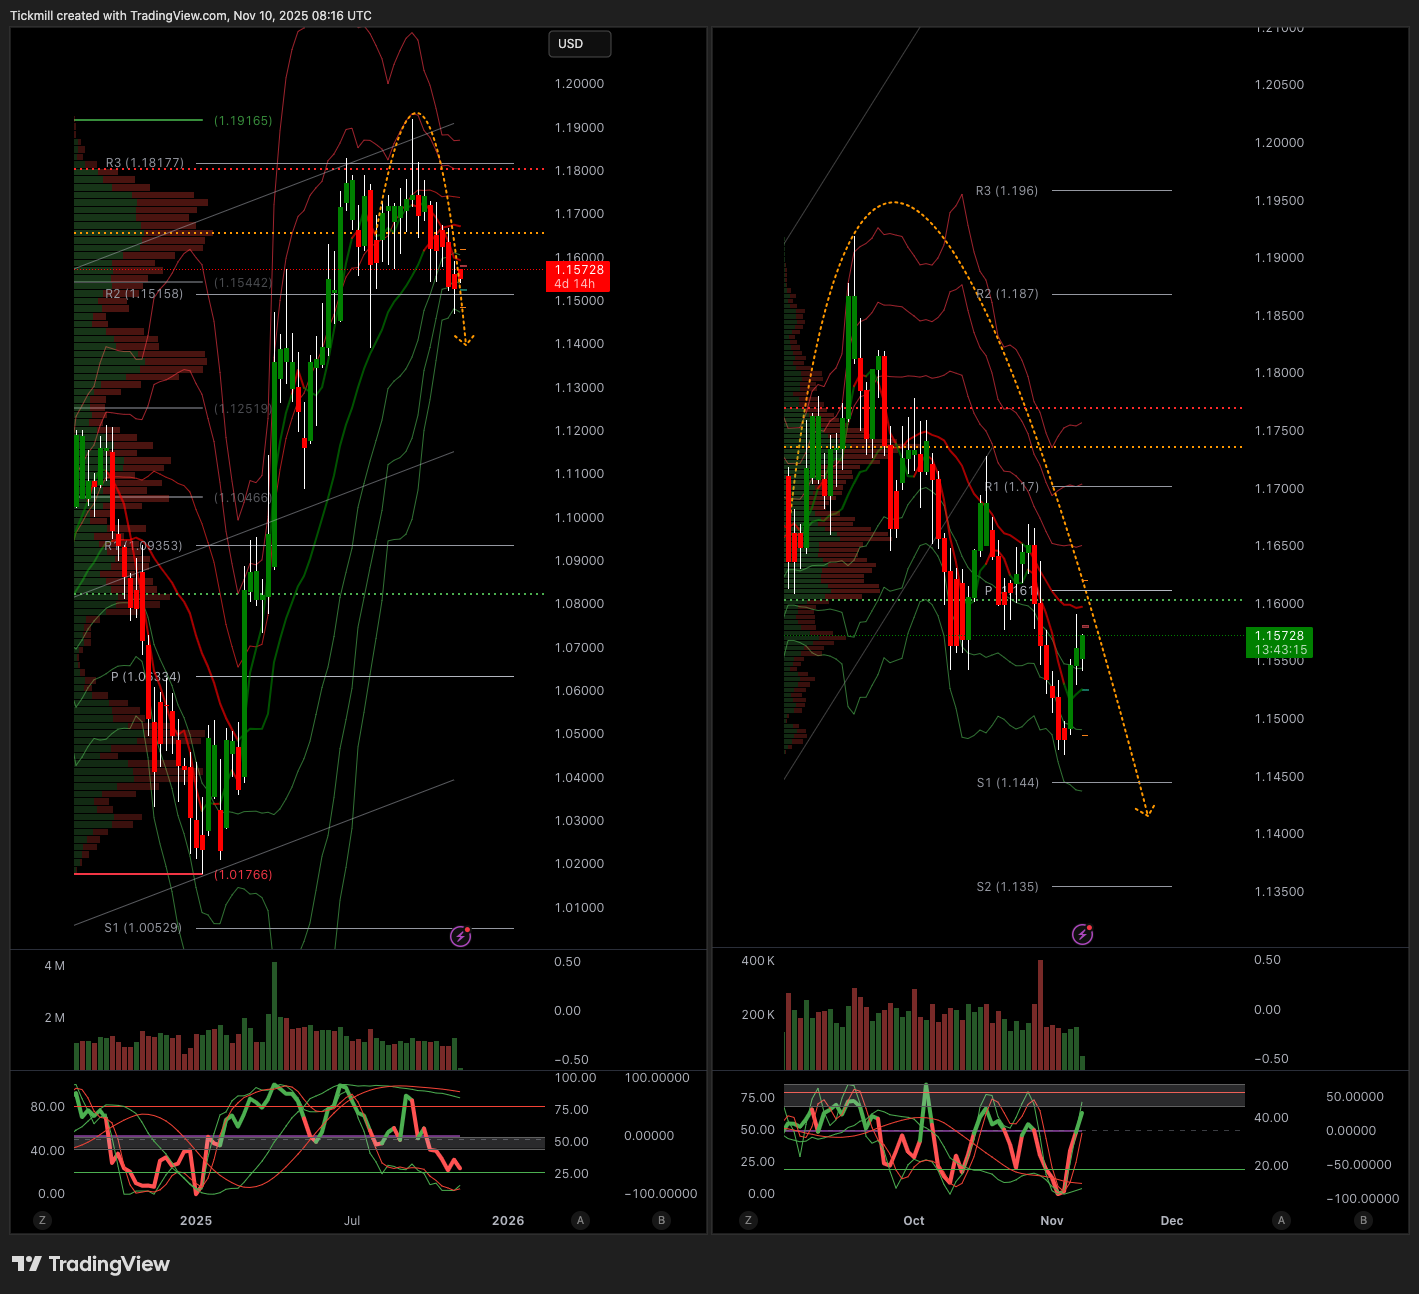Click the orange arrow tip on right chart
Image resolution: width=1419 pixels, height=1294 pixels.
[1147, 813]
